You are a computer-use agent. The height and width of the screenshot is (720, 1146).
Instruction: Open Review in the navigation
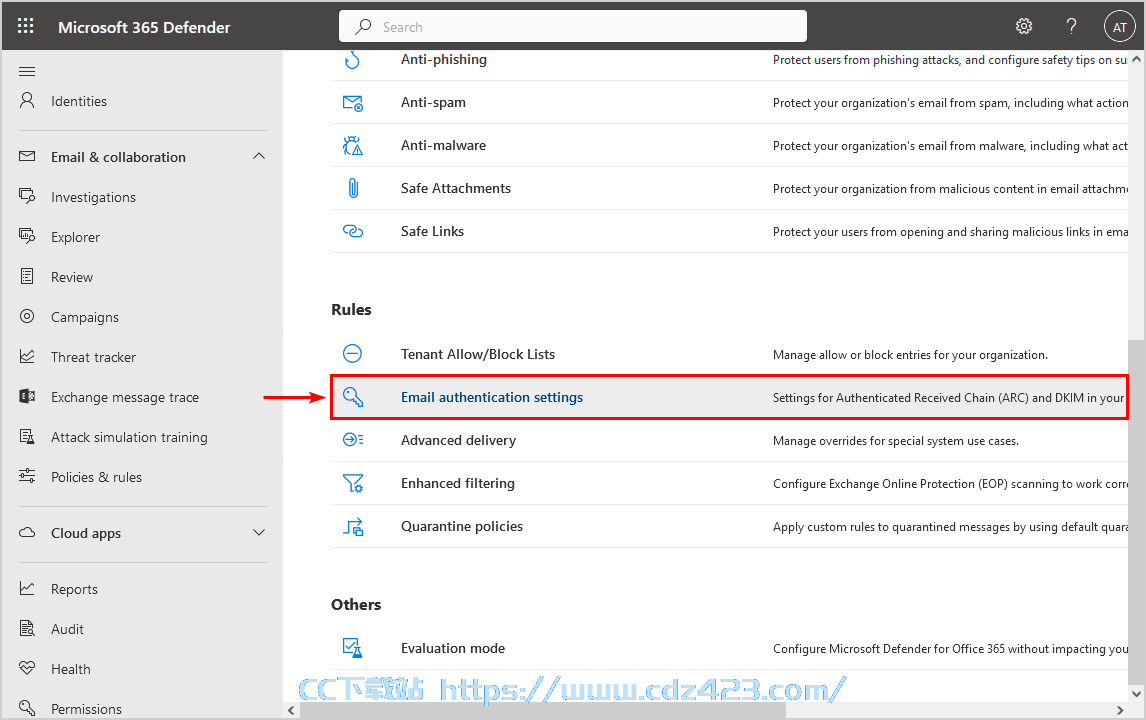coord(72,278)
